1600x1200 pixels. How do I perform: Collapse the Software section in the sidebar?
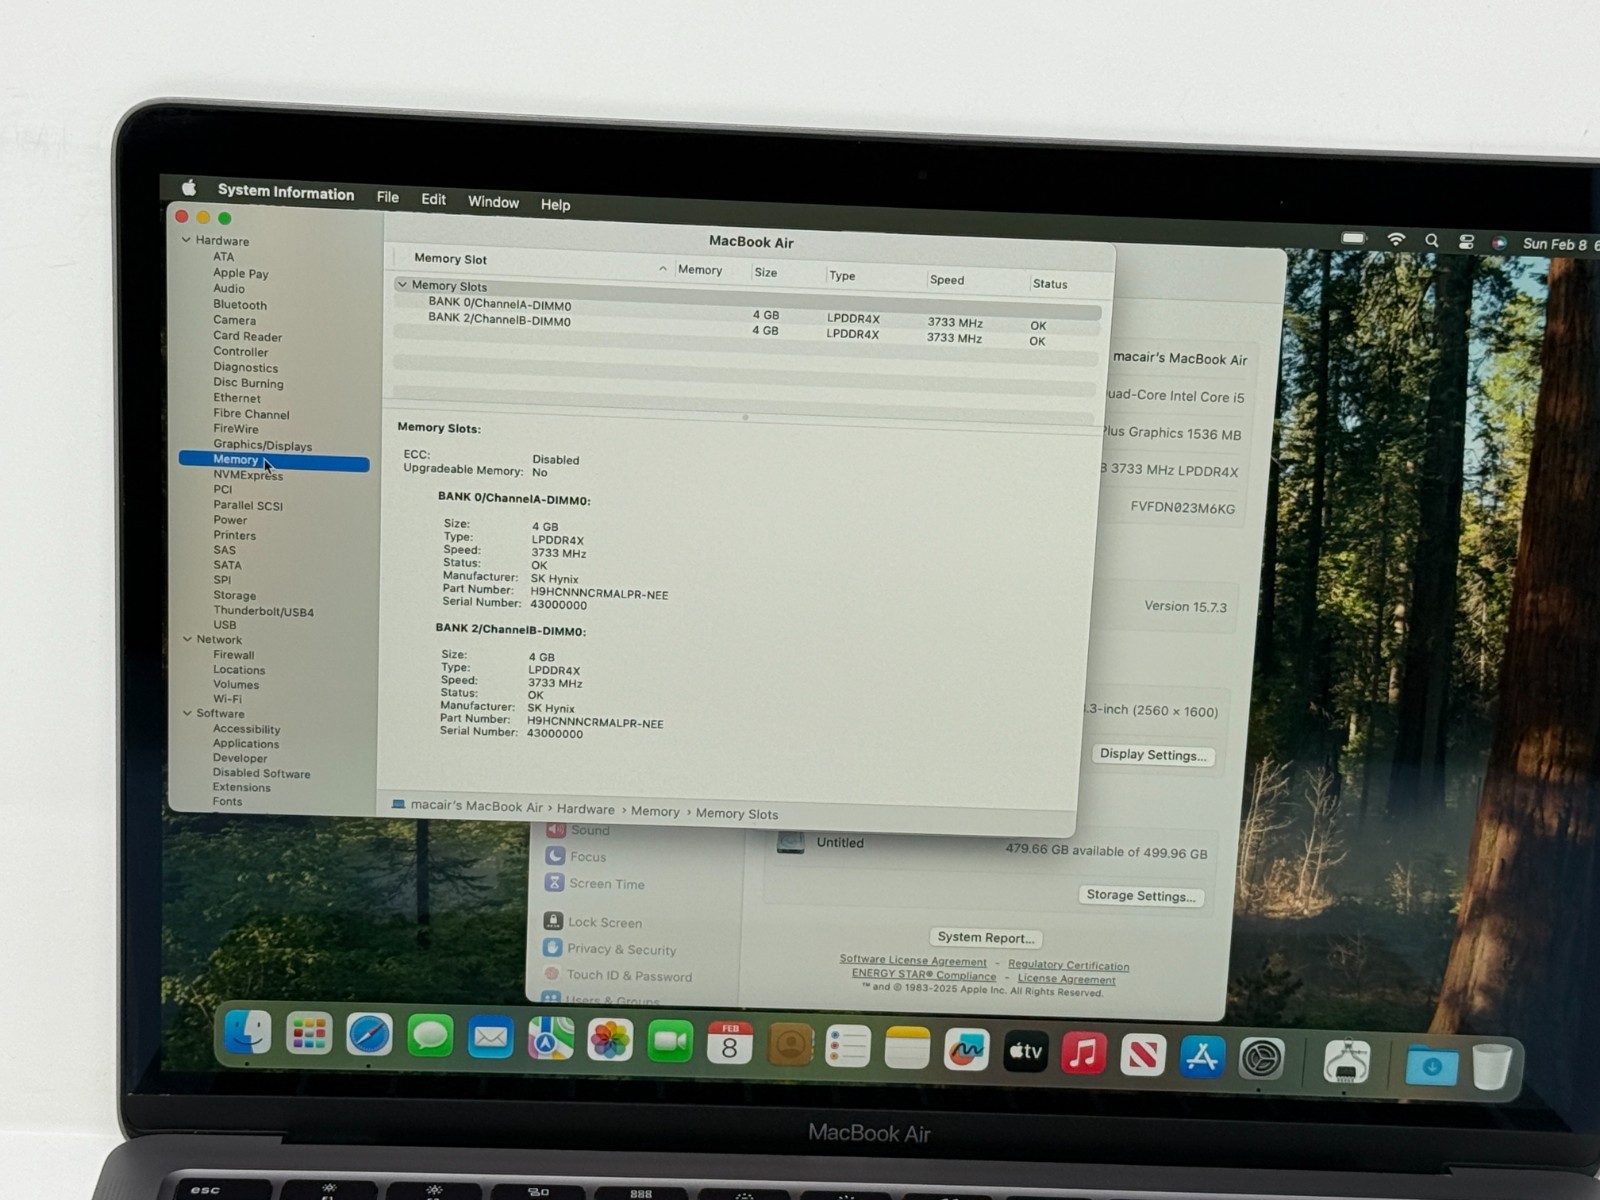(x=187, y=713)
